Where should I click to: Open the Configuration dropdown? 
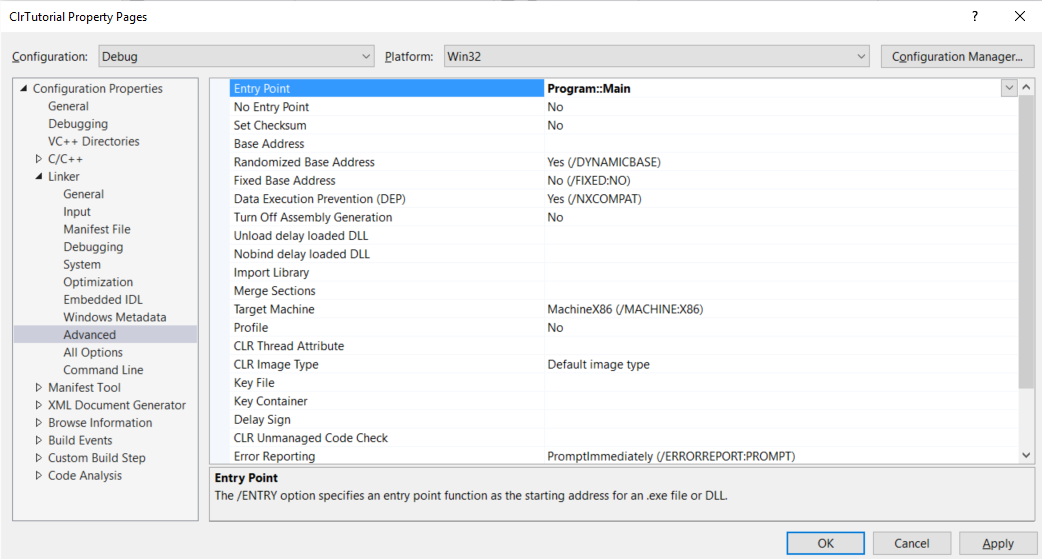point(235,57)
